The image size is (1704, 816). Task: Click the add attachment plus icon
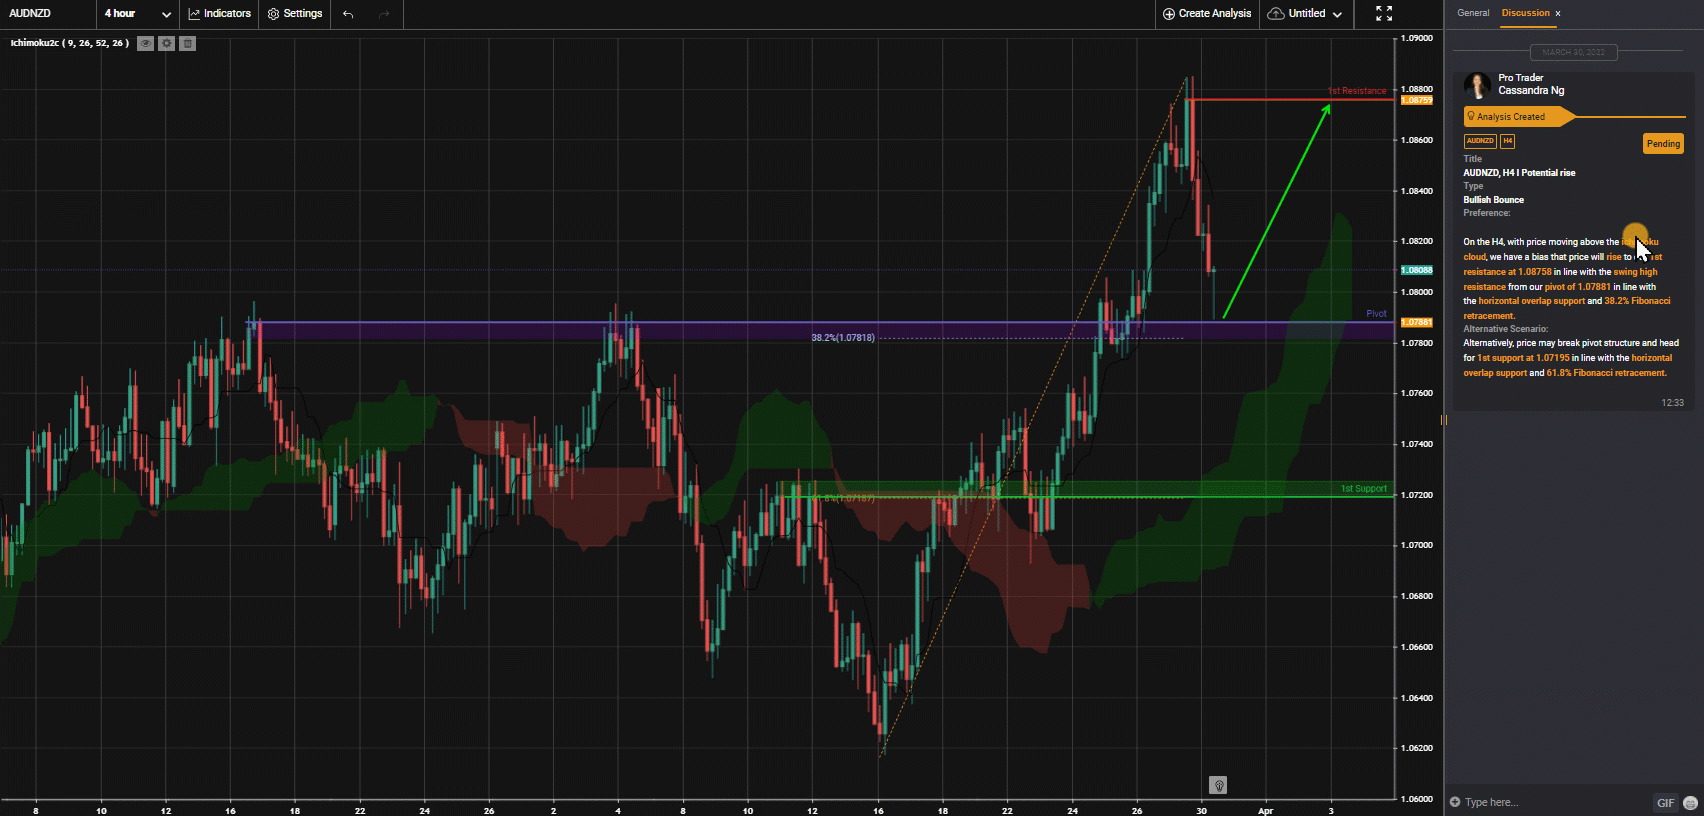pyautogui.click(x=1455, y=802)
